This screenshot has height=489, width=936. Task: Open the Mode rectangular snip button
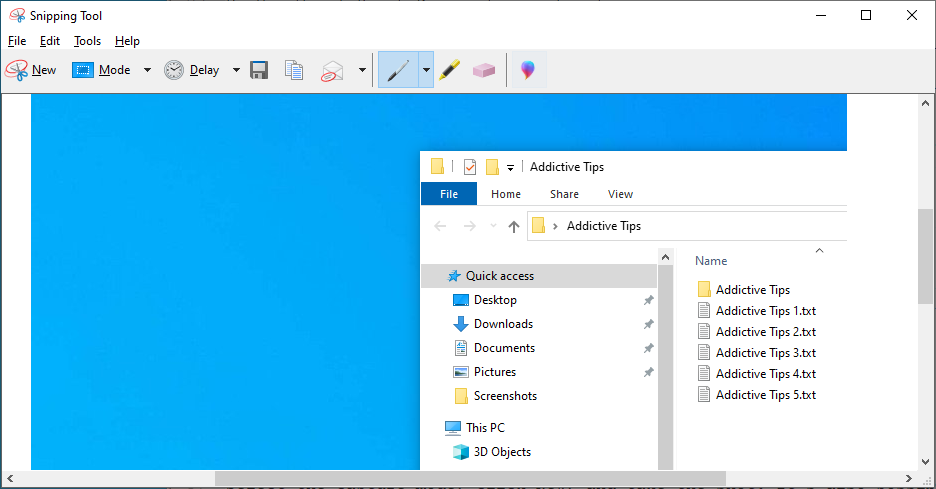101,70
